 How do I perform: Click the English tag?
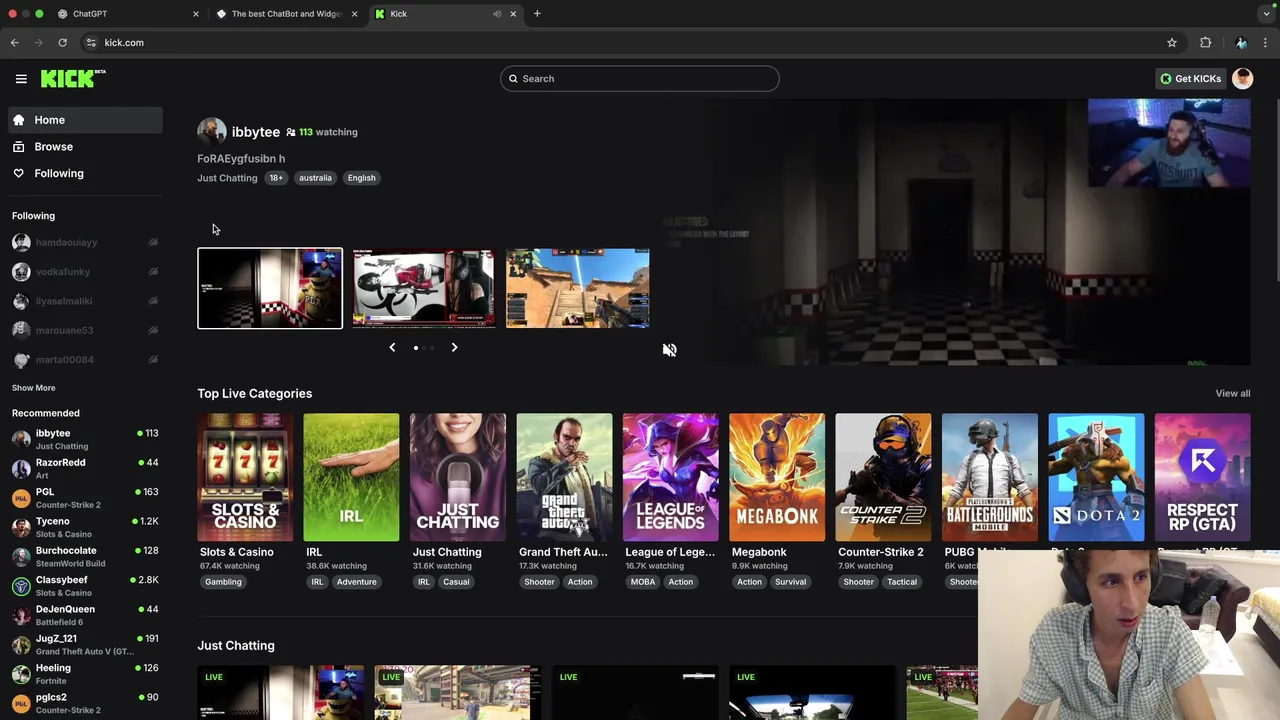point(362,178)
